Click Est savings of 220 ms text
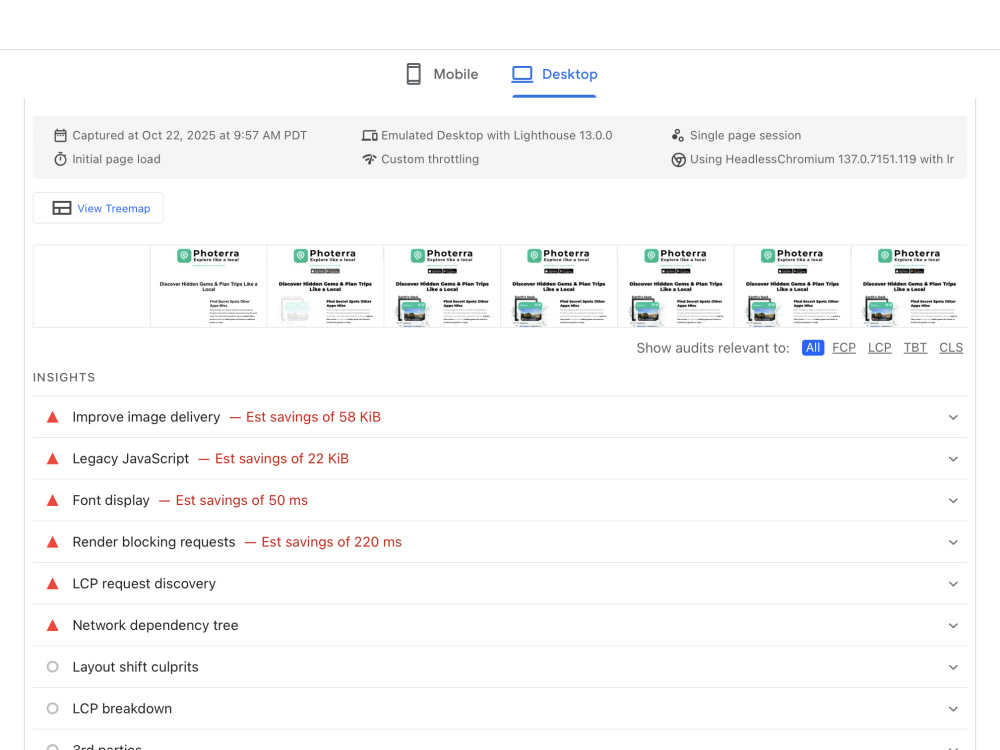 coord(332,542)
